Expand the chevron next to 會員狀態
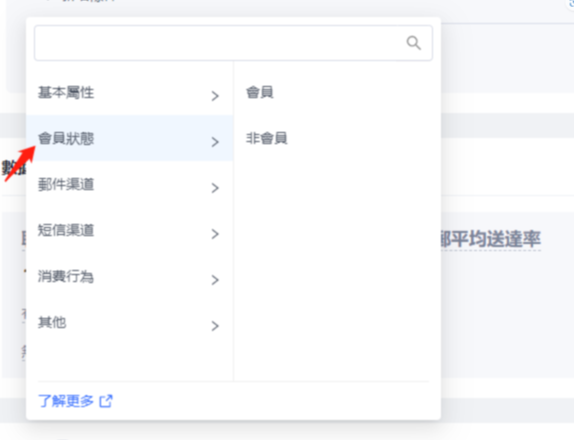Viewport: 574px width, 440px height. click(x=215, y=142)
